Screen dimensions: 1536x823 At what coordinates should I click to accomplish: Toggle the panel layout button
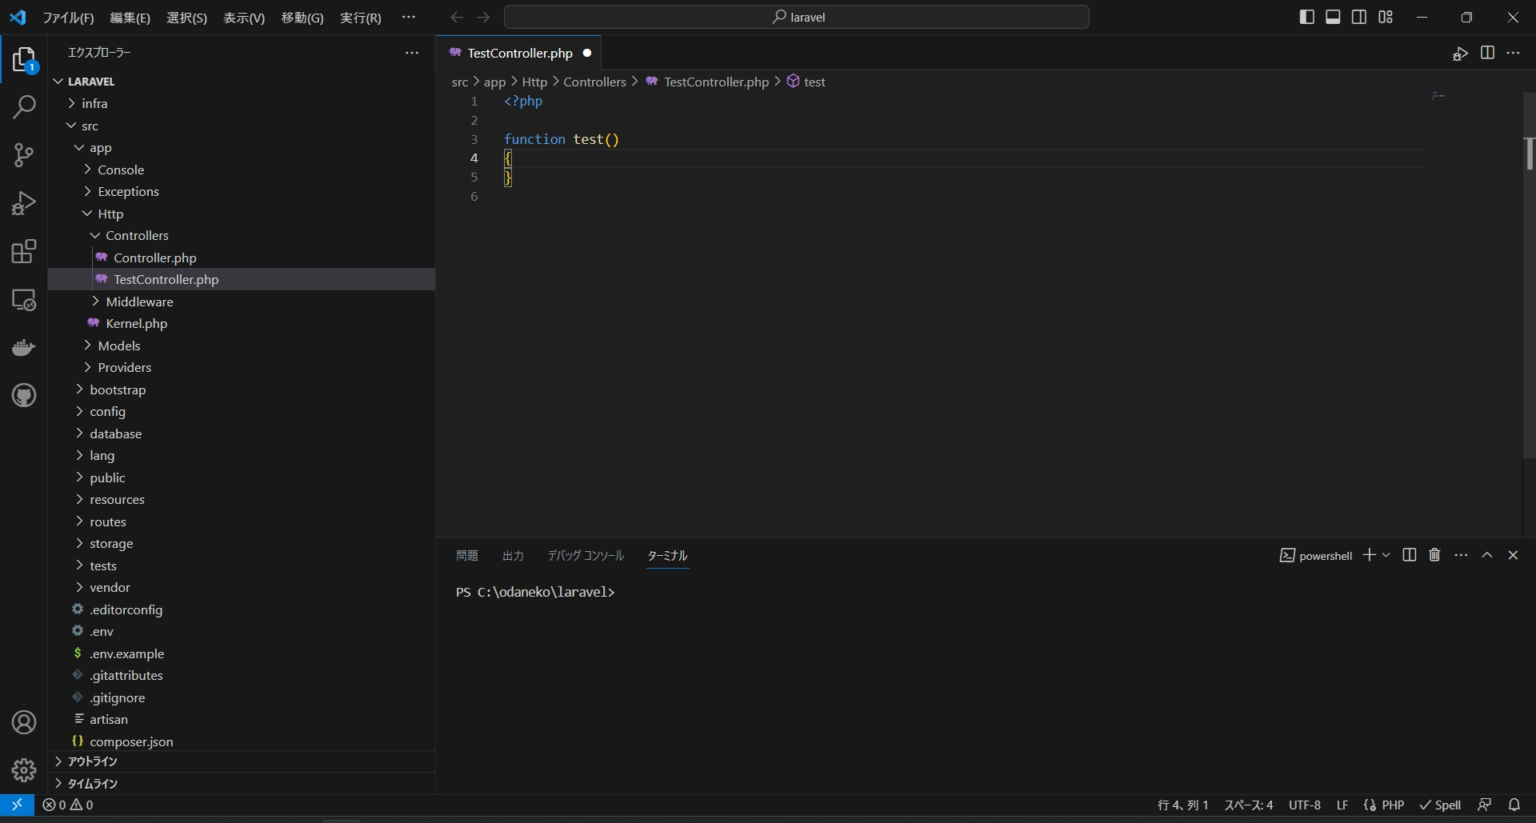pos(1332,16)
